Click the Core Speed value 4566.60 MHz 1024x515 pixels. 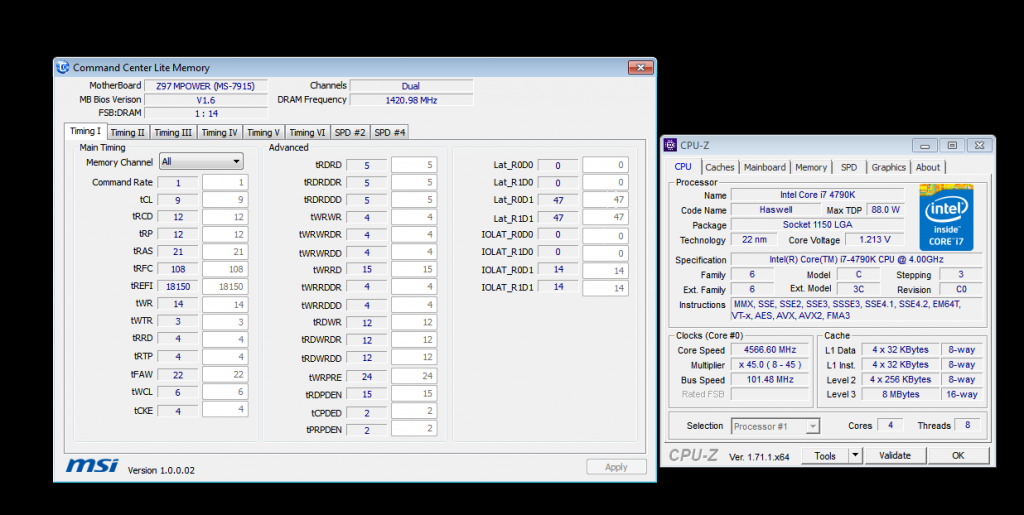tap(769, 350)
